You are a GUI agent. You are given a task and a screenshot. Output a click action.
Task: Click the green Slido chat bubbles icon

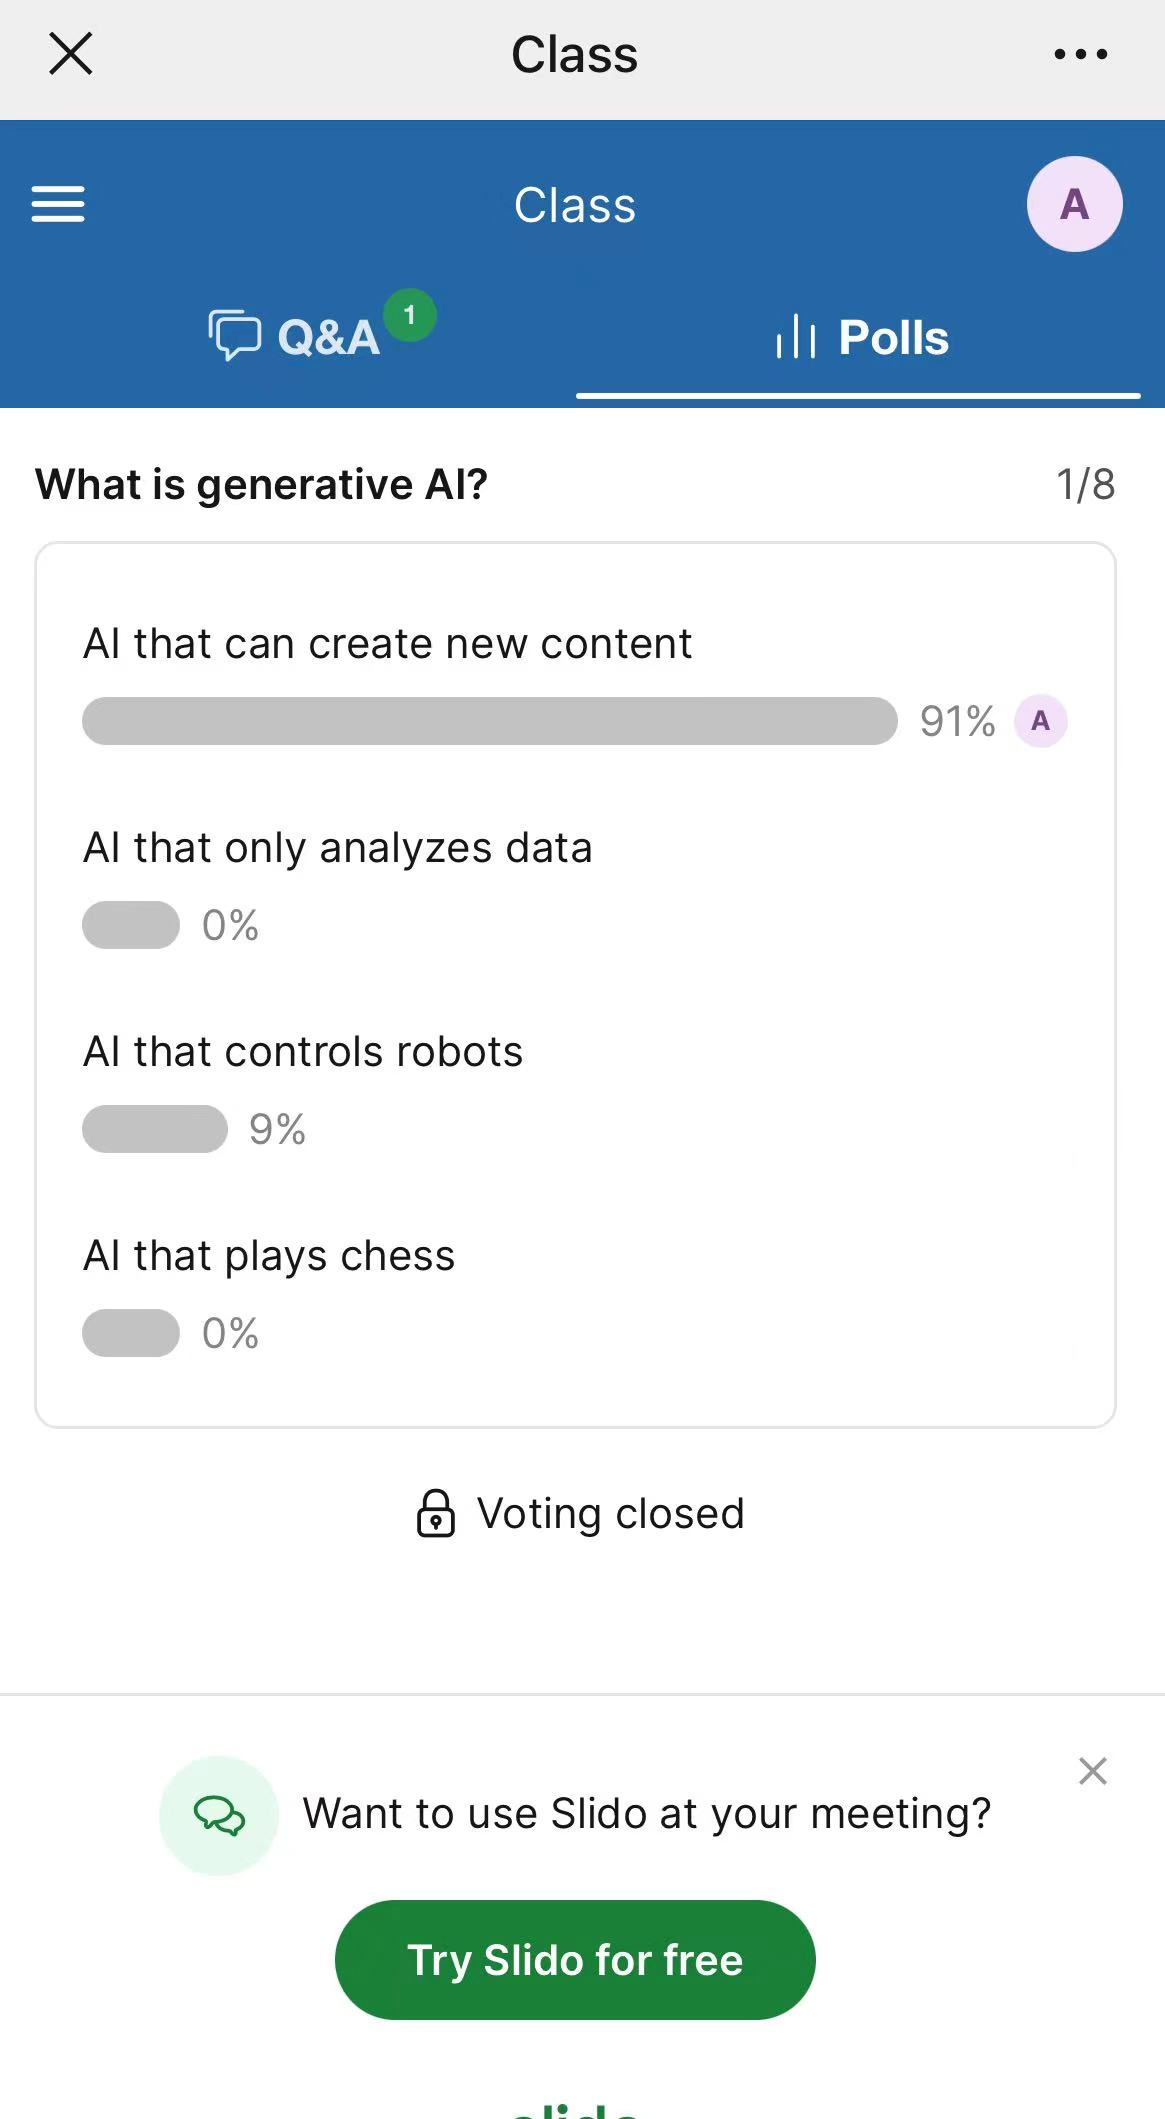point(219,1815)
